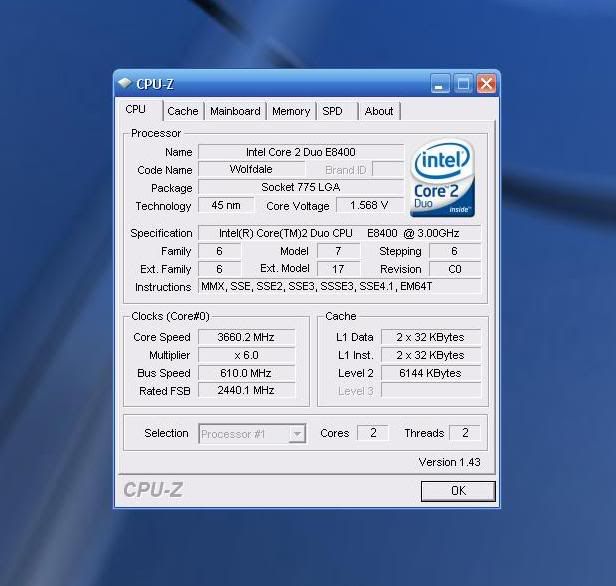The width and height of the screenshot is (616, 586).
Task: Click the Ext. Model value 17
Action: coord(338,269)
